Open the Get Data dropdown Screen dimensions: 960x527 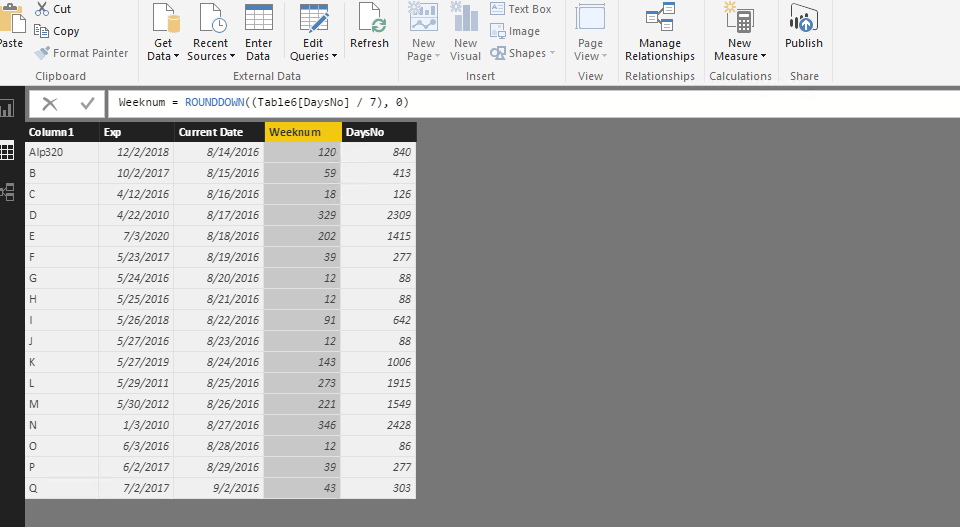(163, 50)
